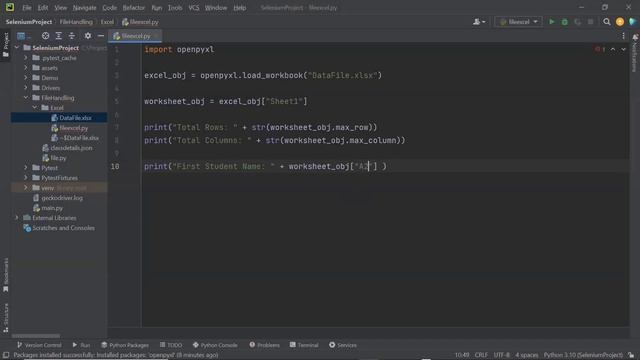This screenshot has width=640, height=360.
Task: Click Expand All icon in project panel
Action: tap(59, 36)
